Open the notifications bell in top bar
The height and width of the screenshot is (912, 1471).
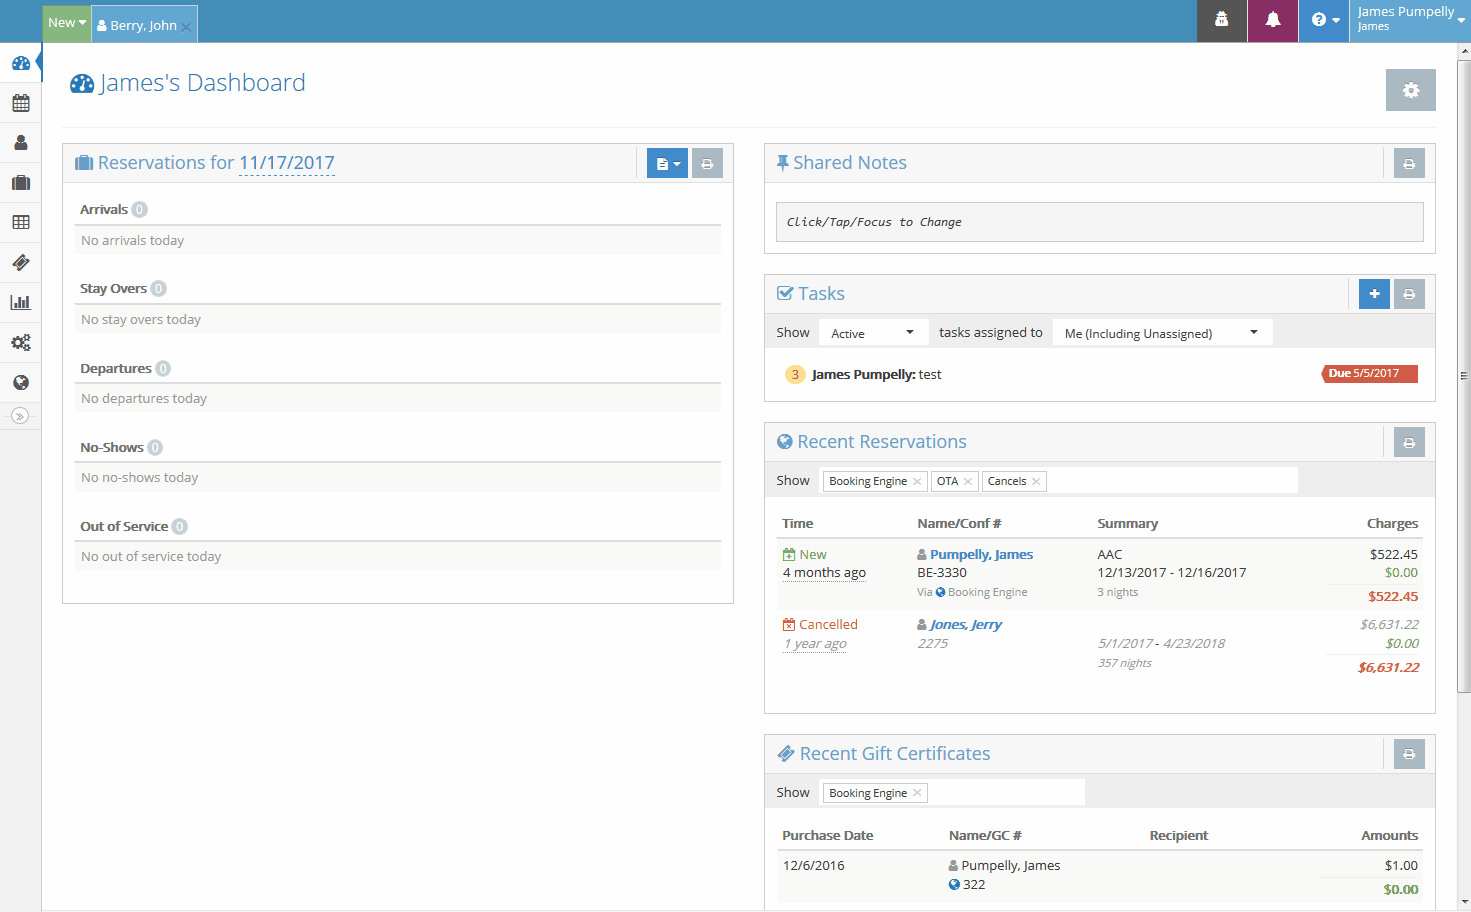[1272, 20]
